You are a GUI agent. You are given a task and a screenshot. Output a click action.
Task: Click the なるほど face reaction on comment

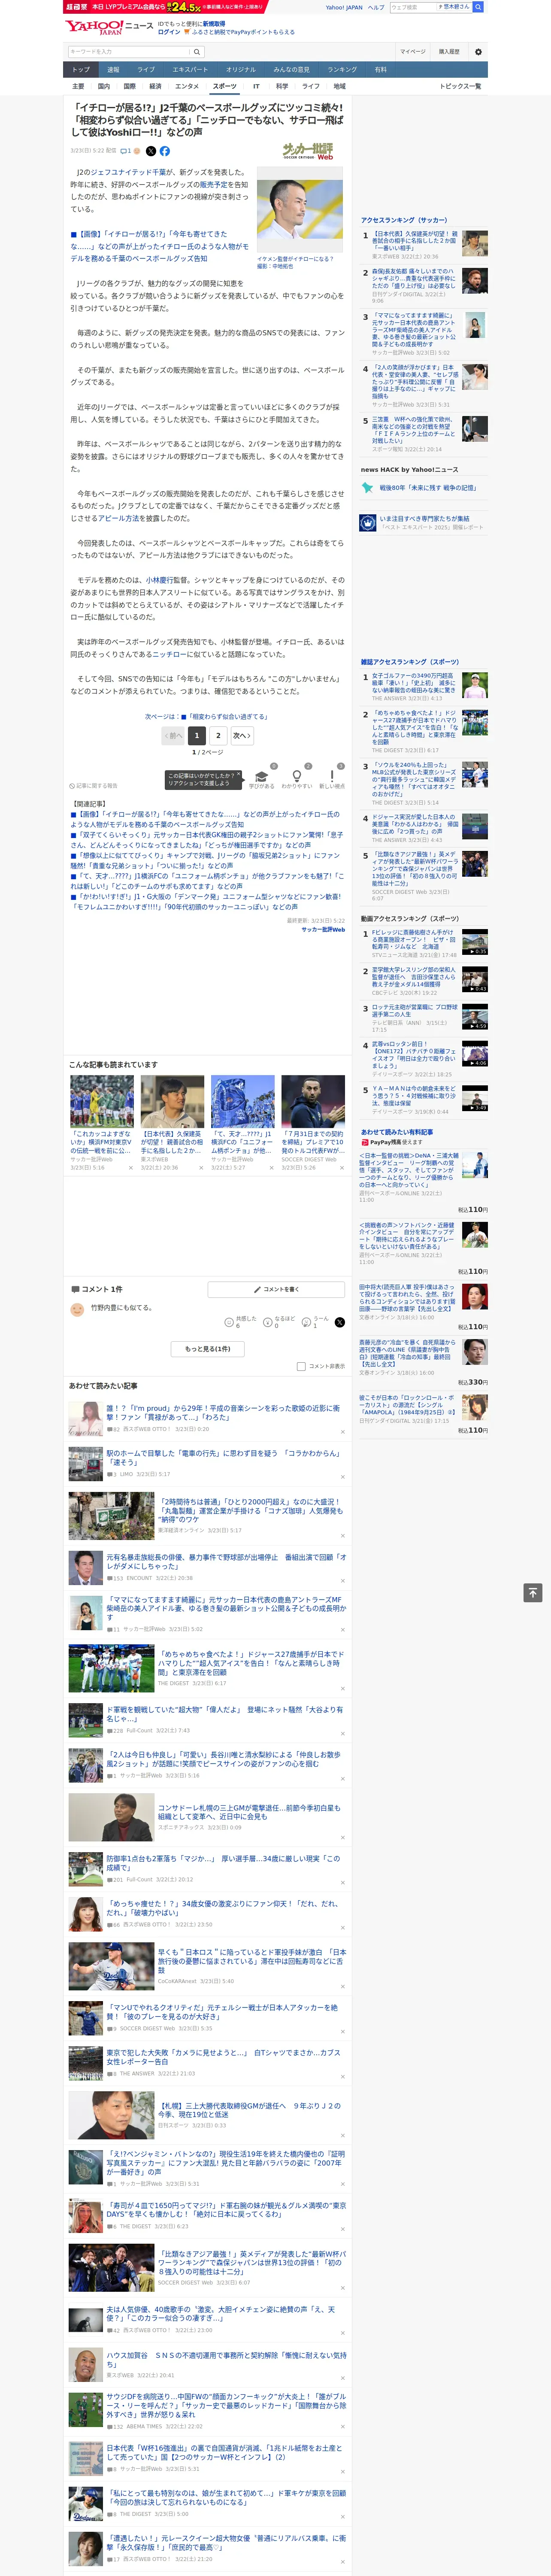(x=268, y=1322)
